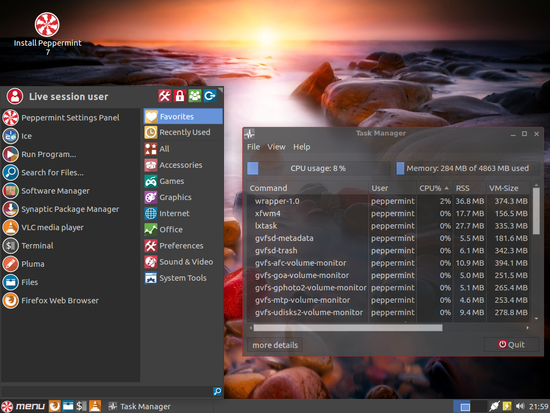Open the Sound & Video category
Screen dimensions: 550x413
(183, 262)
